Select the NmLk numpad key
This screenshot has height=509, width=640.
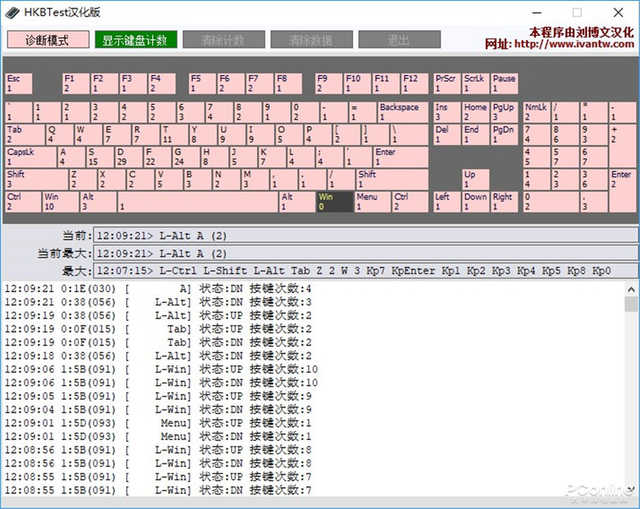[535, 112]
